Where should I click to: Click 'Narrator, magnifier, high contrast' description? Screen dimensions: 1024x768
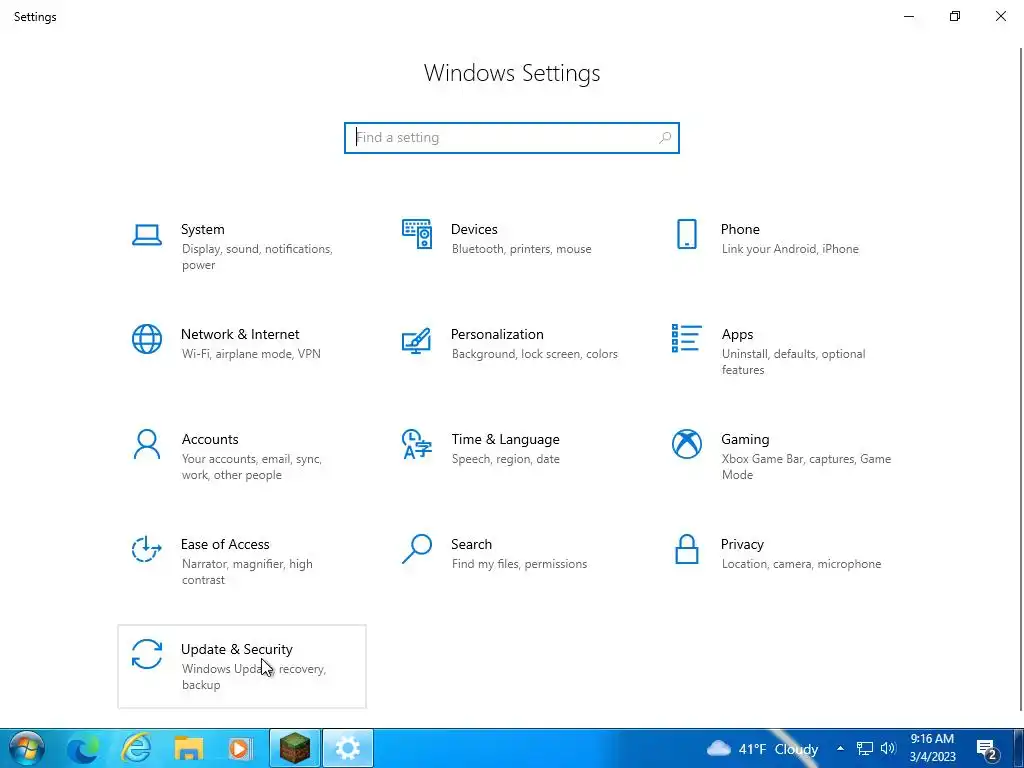[x=247, y=572]
